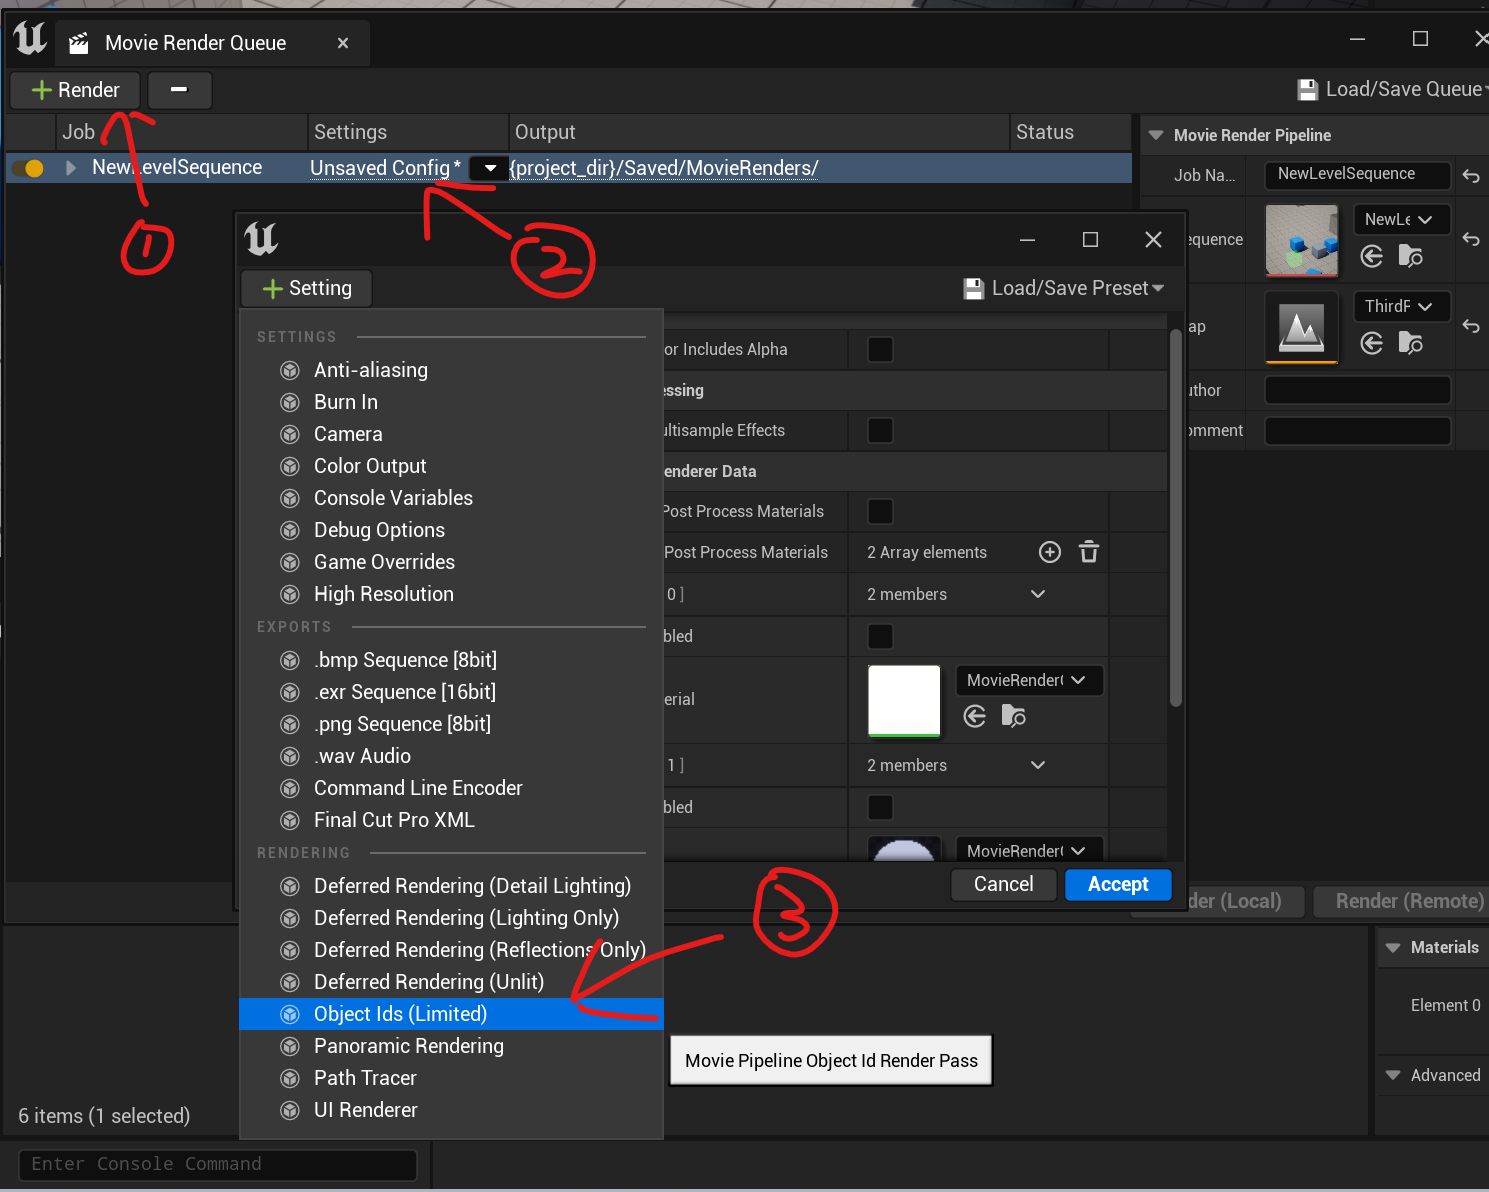Click the Game Overrides icon
This screenshot has width=1489, height=1192.
(x=290, y=562)
